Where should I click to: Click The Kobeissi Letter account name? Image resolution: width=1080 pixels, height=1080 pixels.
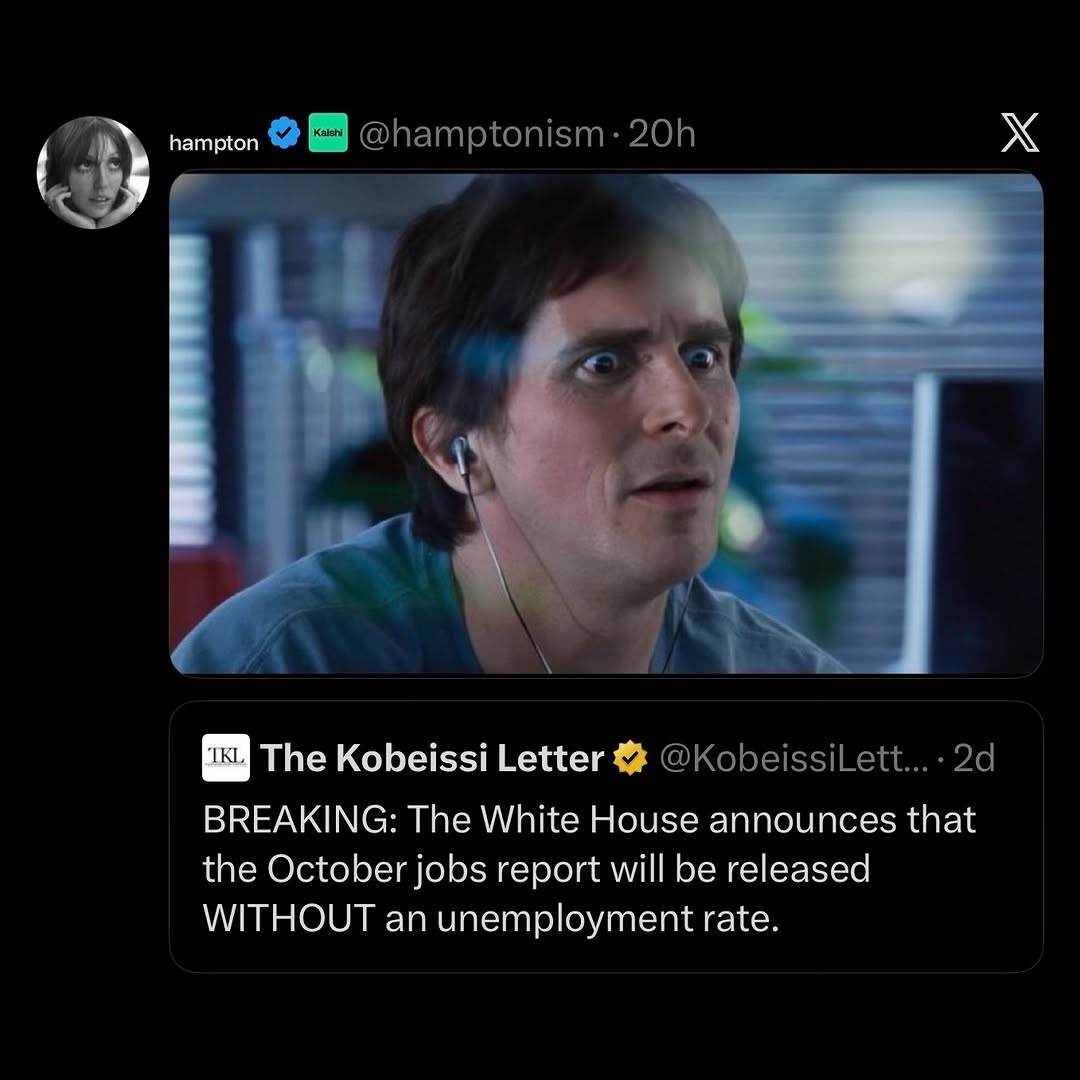432,759
